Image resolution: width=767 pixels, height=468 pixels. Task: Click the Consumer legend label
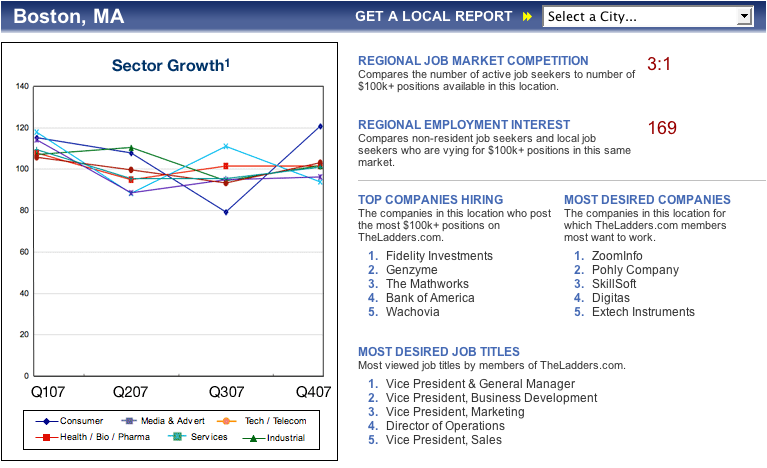coord(81,421)
